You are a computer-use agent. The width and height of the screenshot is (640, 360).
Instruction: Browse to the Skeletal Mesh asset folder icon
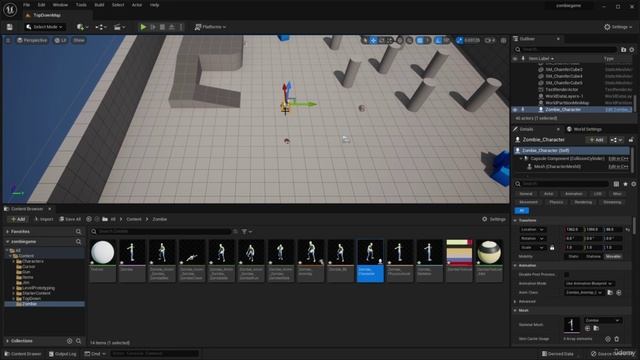click(596, 328)
